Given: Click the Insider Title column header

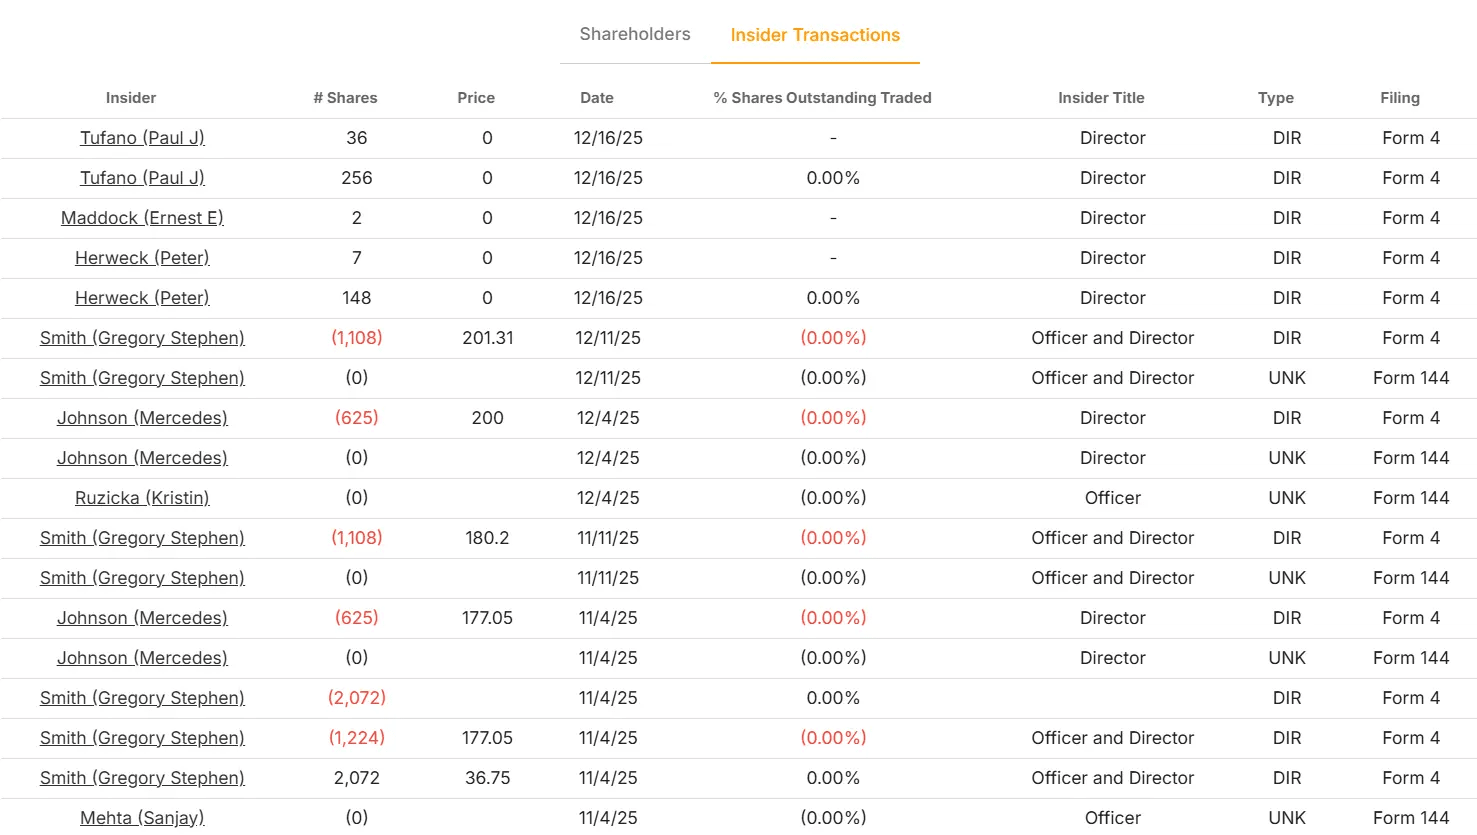Looking at the screenshot, I should pos(1101,98).
